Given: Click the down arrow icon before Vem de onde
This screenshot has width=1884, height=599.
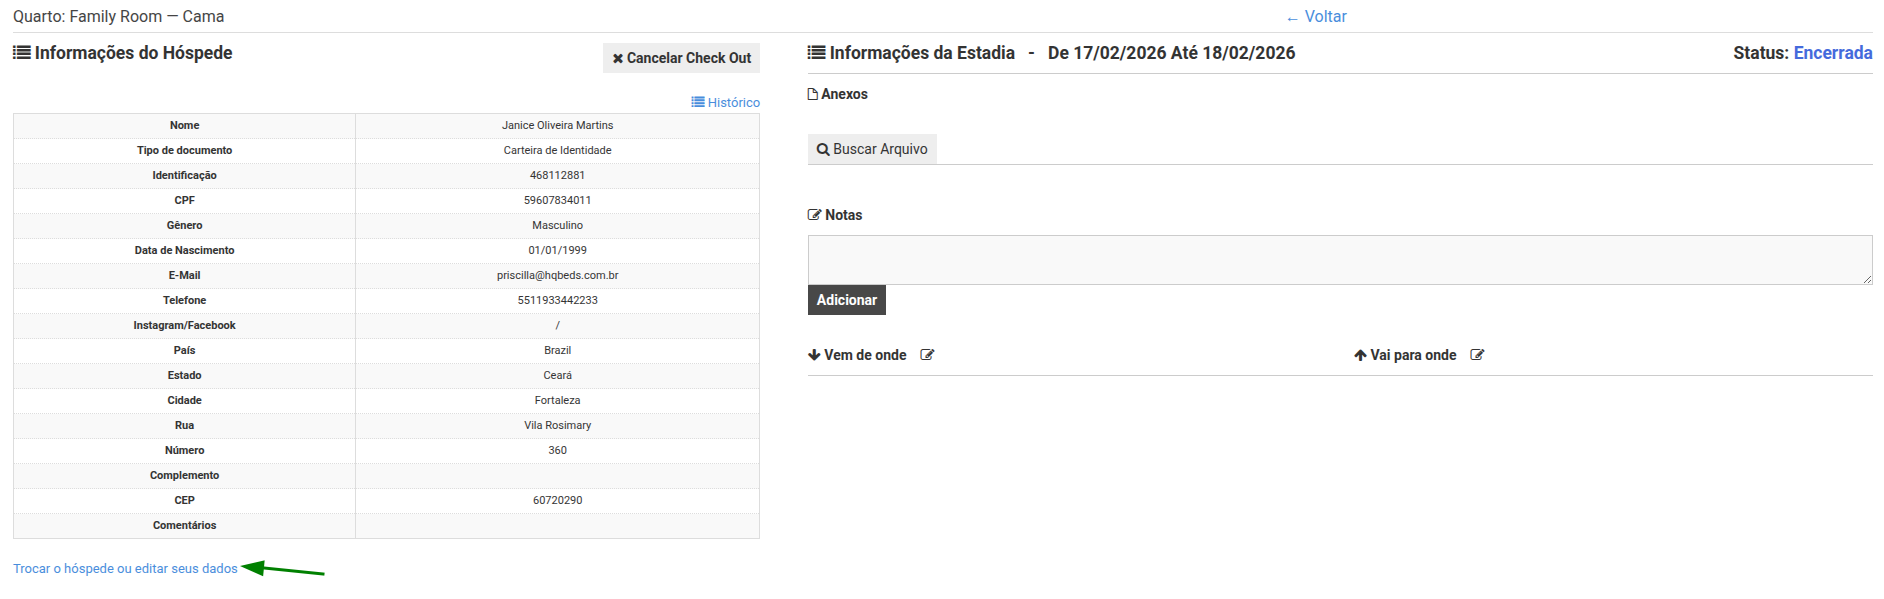Looking at the screenshot, I should (x=814, y=355).
